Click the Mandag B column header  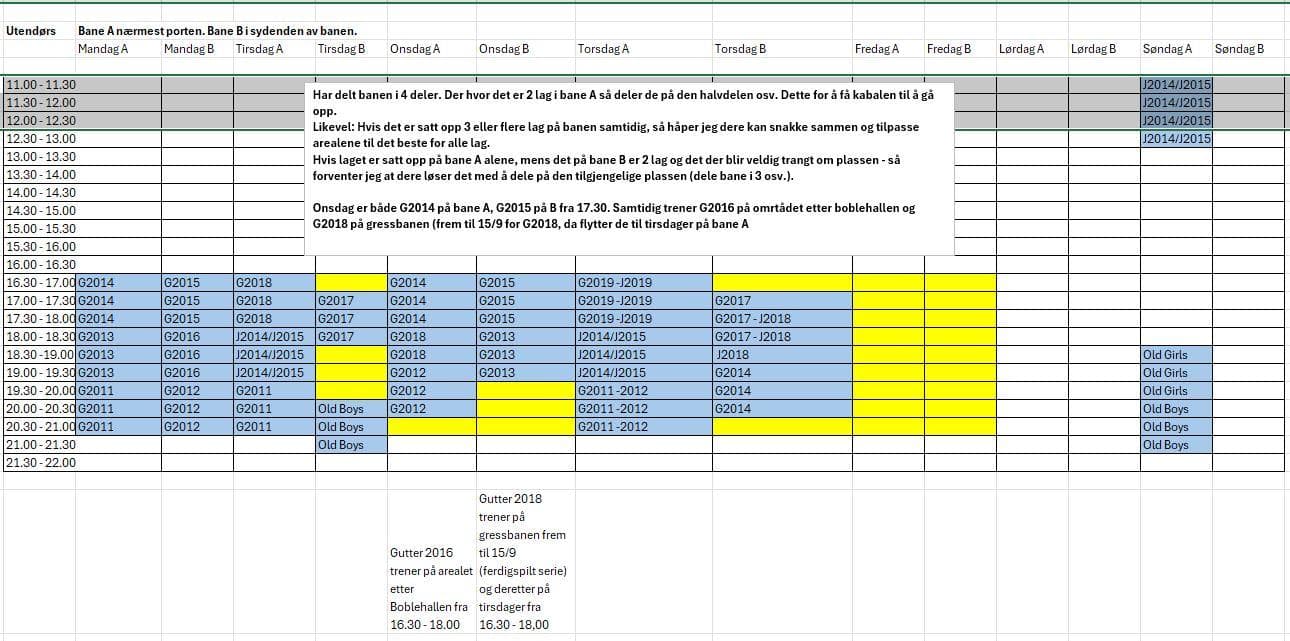[197, 49]
